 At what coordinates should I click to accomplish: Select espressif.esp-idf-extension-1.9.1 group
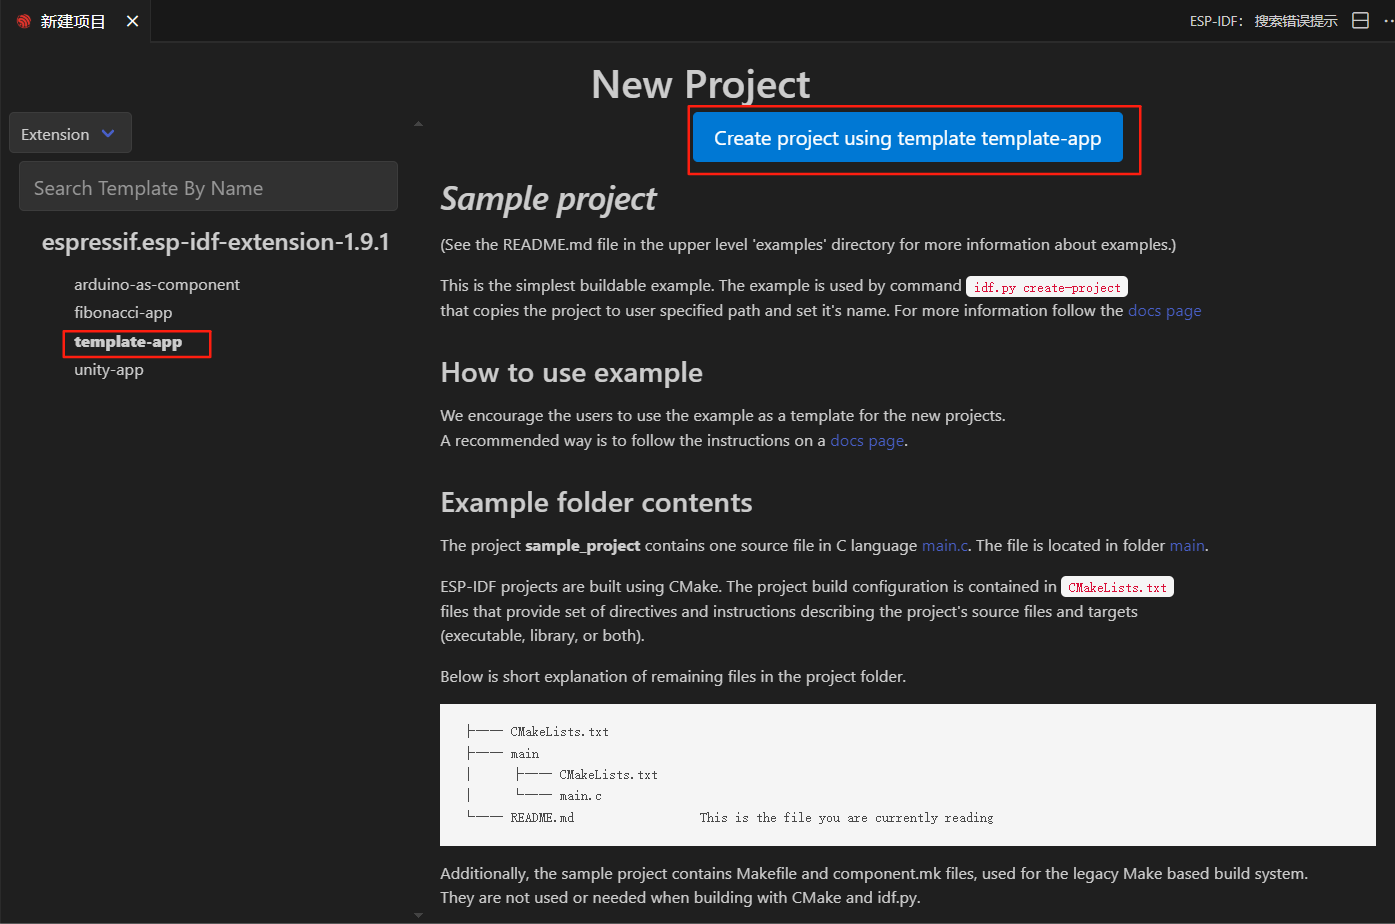215,242
